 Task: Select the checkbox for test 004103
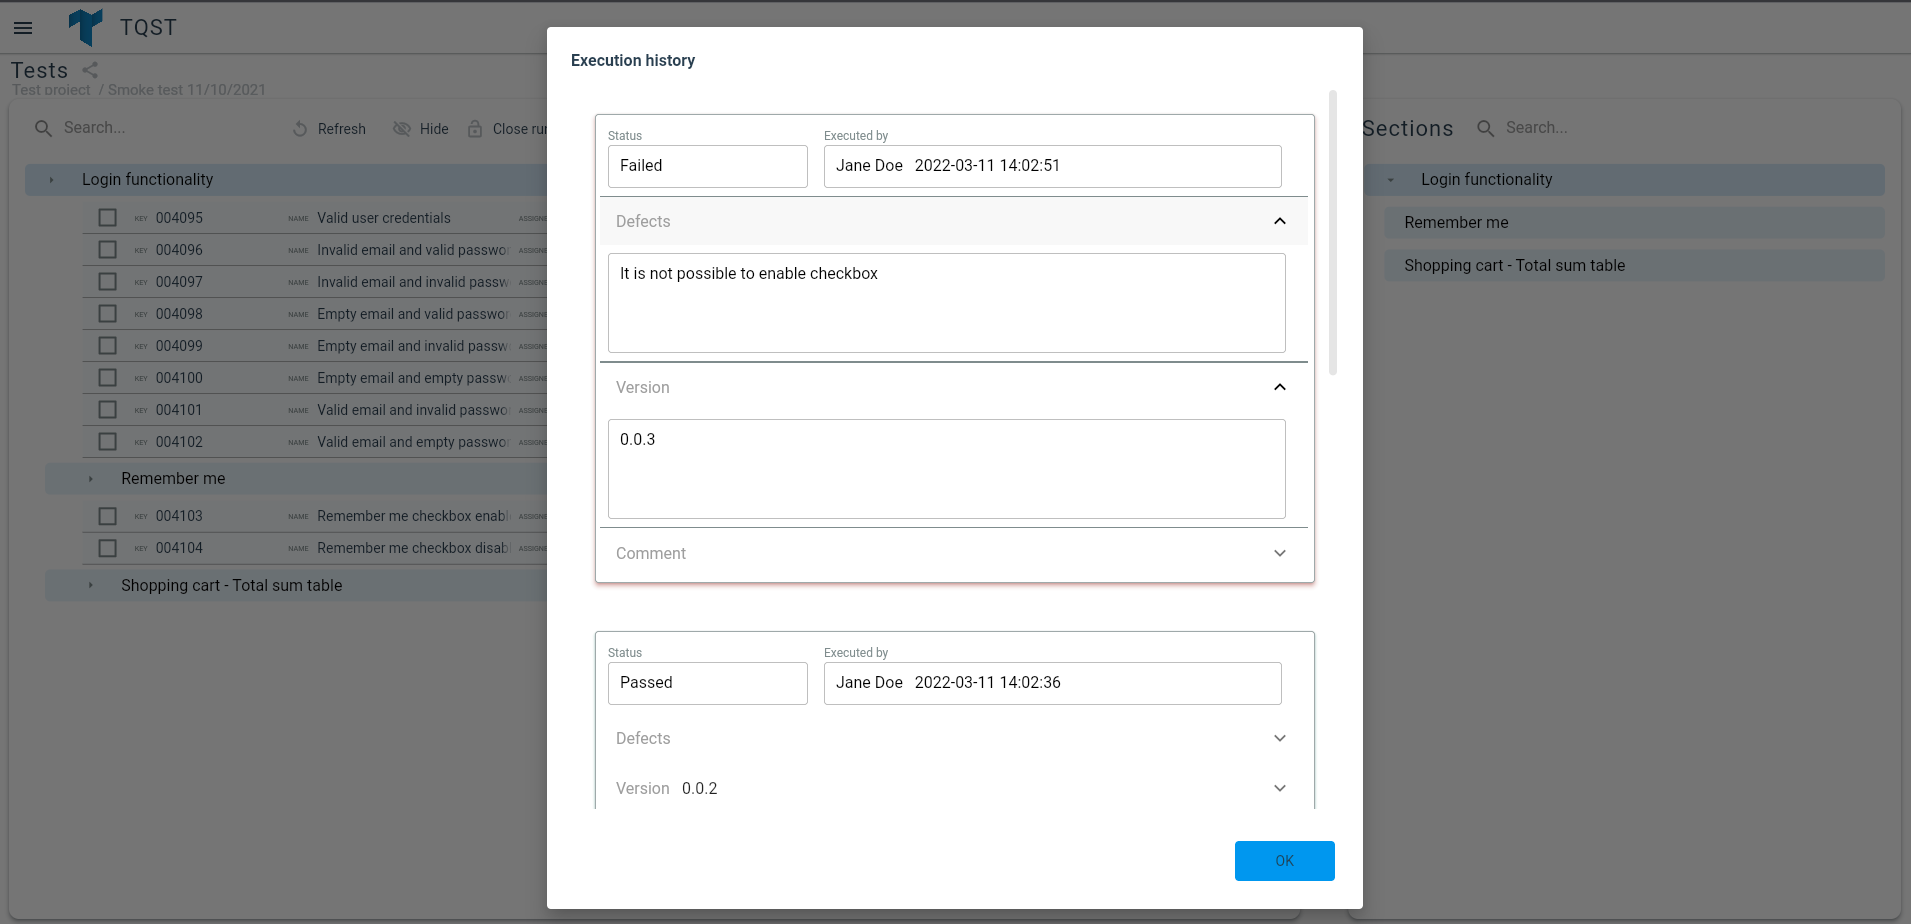[x=108, y=516]
